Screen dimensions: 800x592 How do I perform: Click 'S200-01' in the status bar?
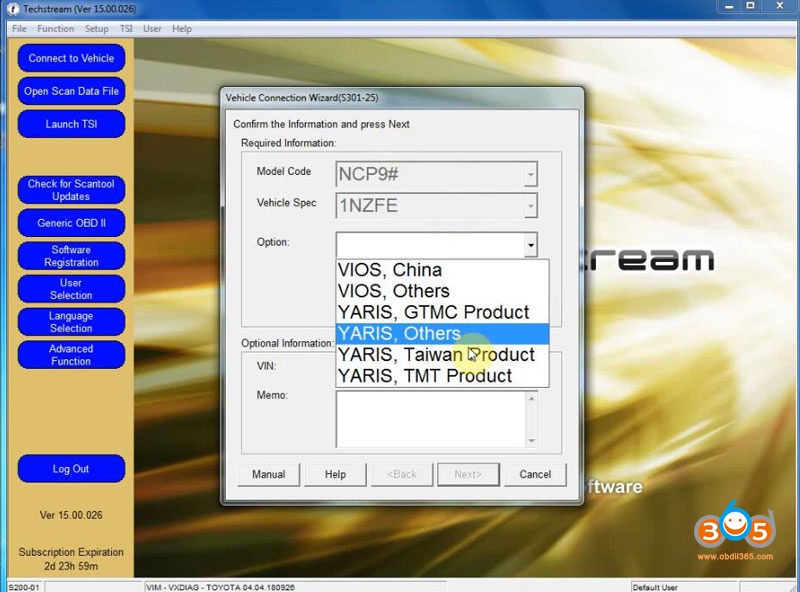pos(24,587)
